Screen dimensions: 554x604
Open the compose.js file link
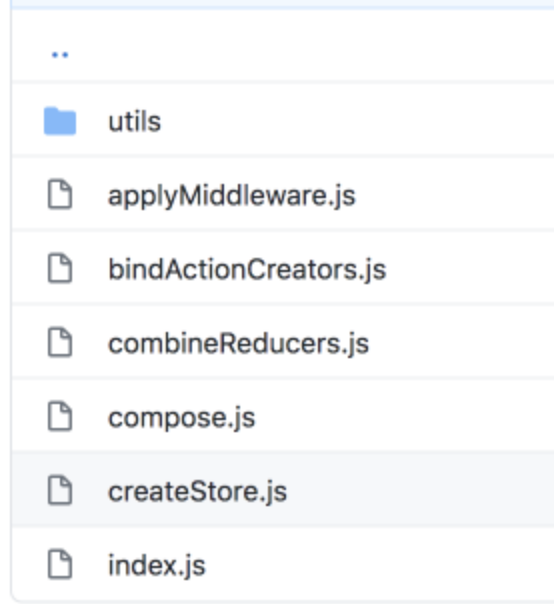[181, 418]
